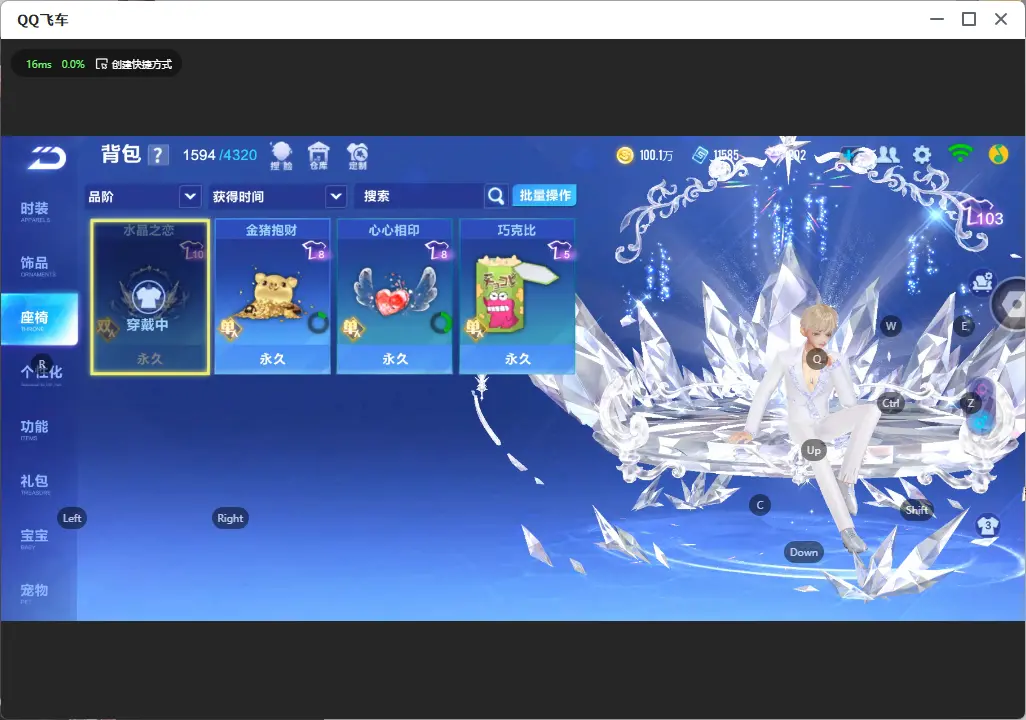The width and height of the screenshot is (1026, 720).
Task: Open the 捏脸 face editor icon
Action: [281, 156]
